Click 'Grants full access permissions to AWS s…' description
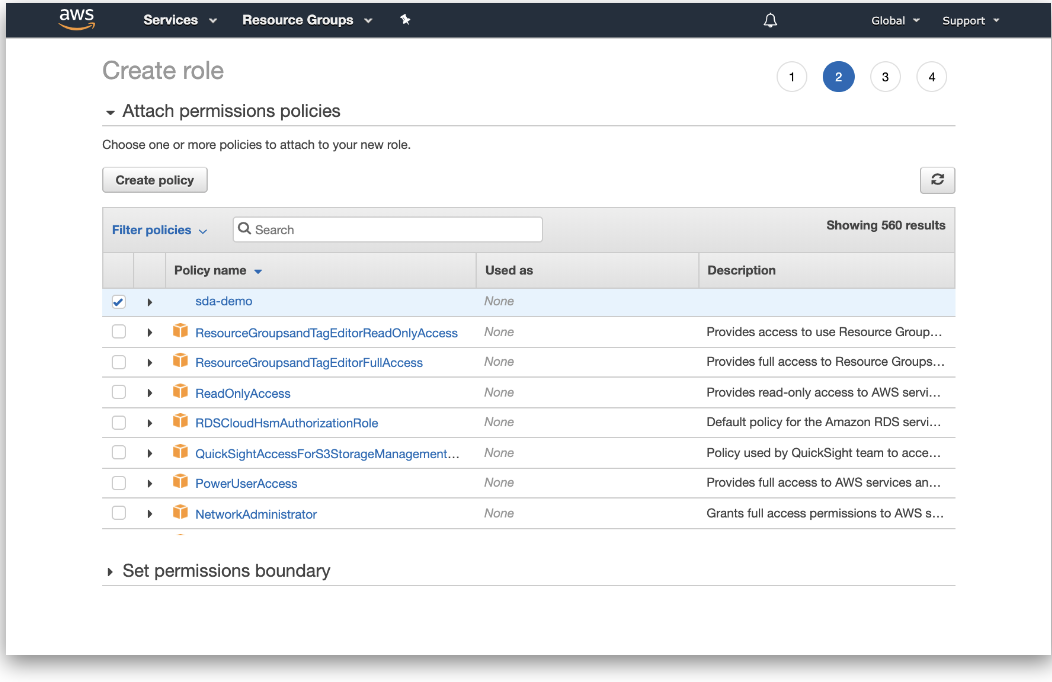This screenshot has height=682, width=1052. tap(825, 513)
